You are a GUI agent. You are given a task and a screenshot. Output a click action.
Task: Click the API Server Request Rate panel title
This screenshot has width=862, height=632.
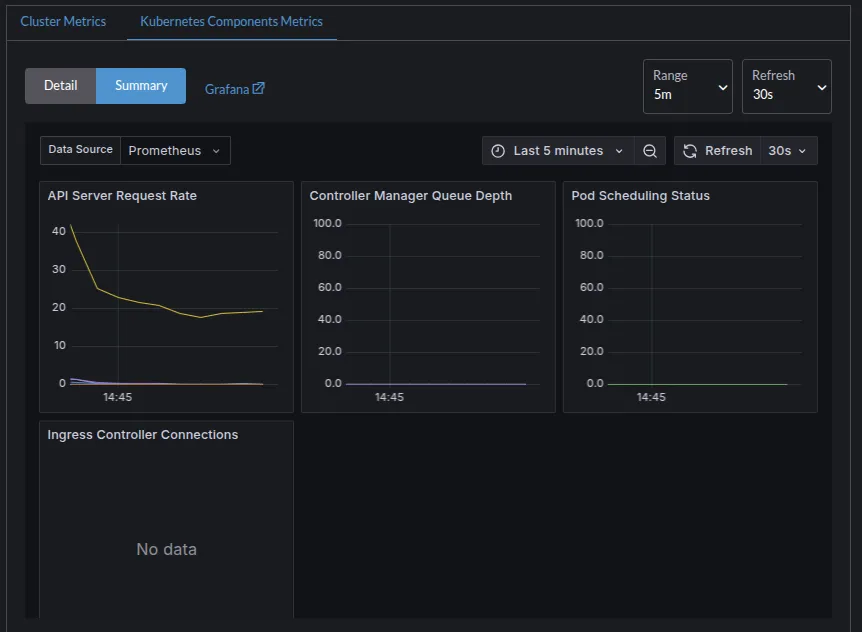tap(122, 196)
